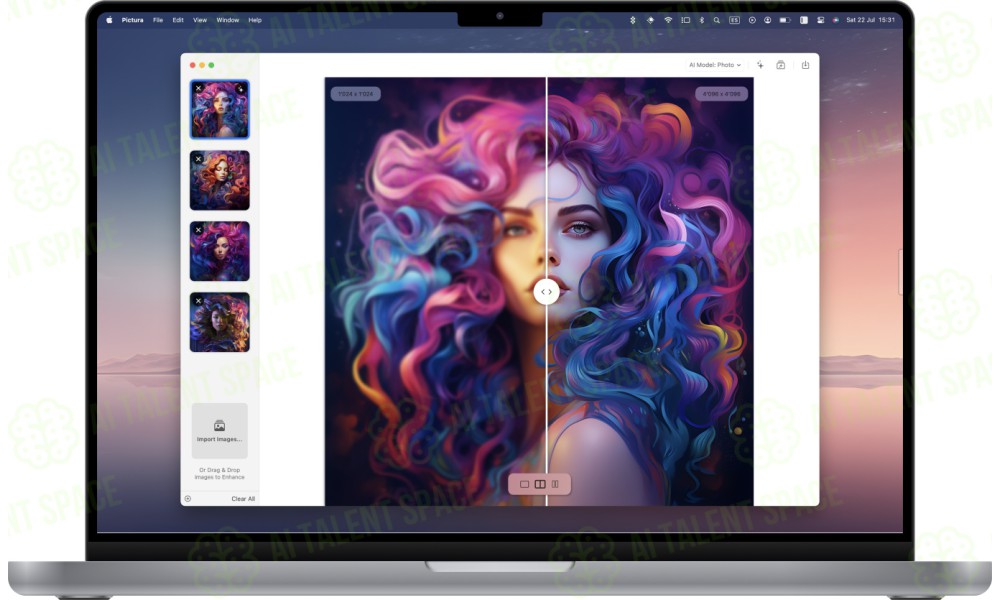
Task: Switch to single image view mode
Action: (524, 485)
